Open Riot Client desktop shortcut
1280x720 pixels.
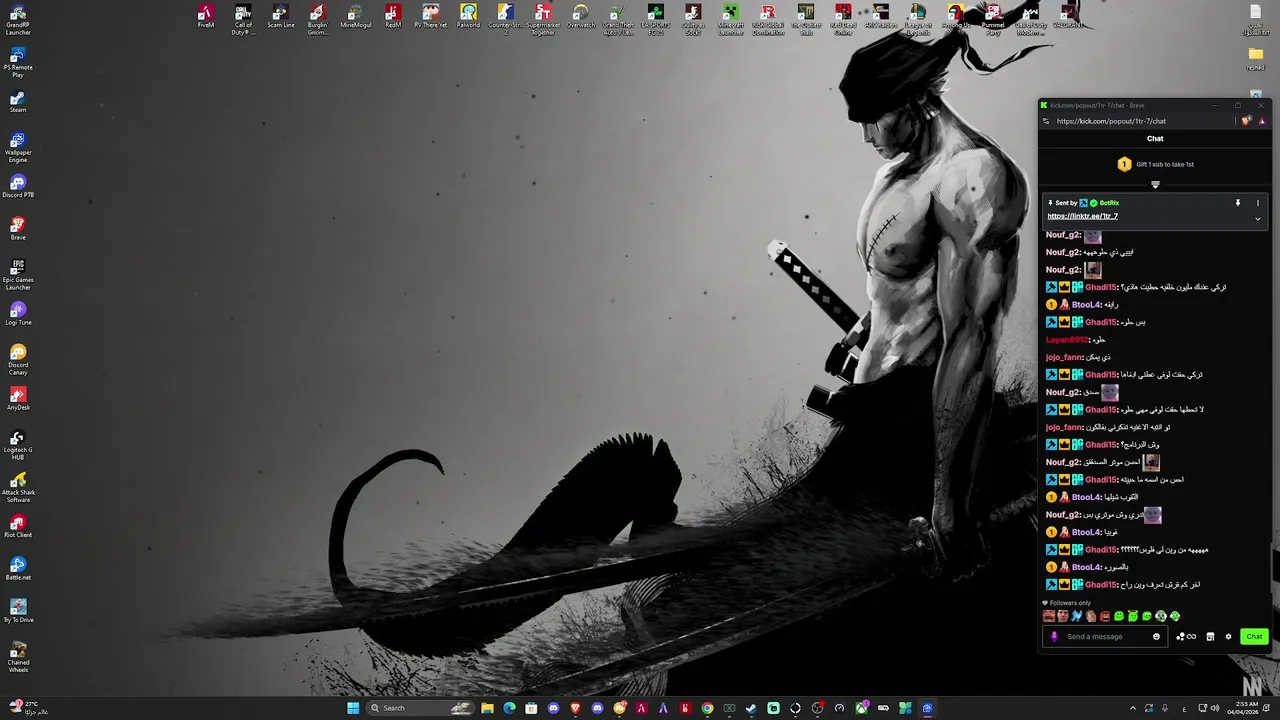(18, 526)
